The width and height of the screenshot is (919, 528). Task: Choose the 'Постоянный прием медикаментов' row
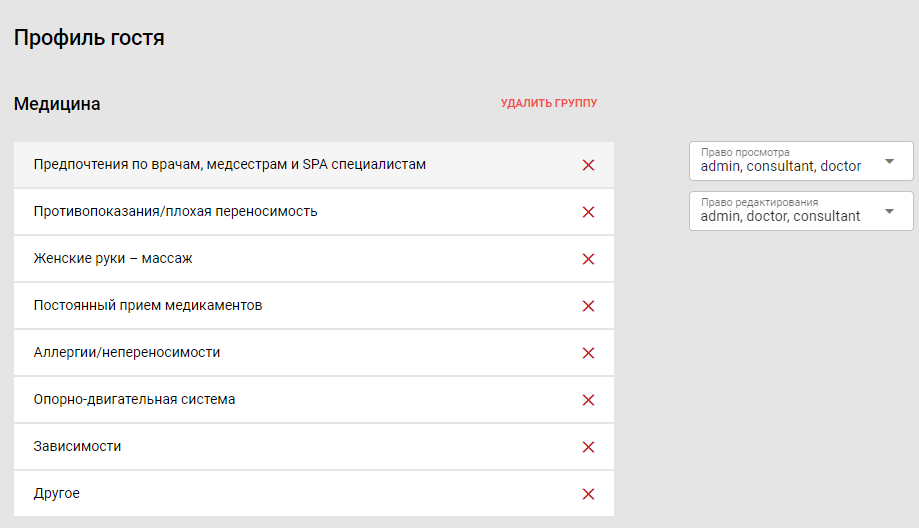click(148, 306)
